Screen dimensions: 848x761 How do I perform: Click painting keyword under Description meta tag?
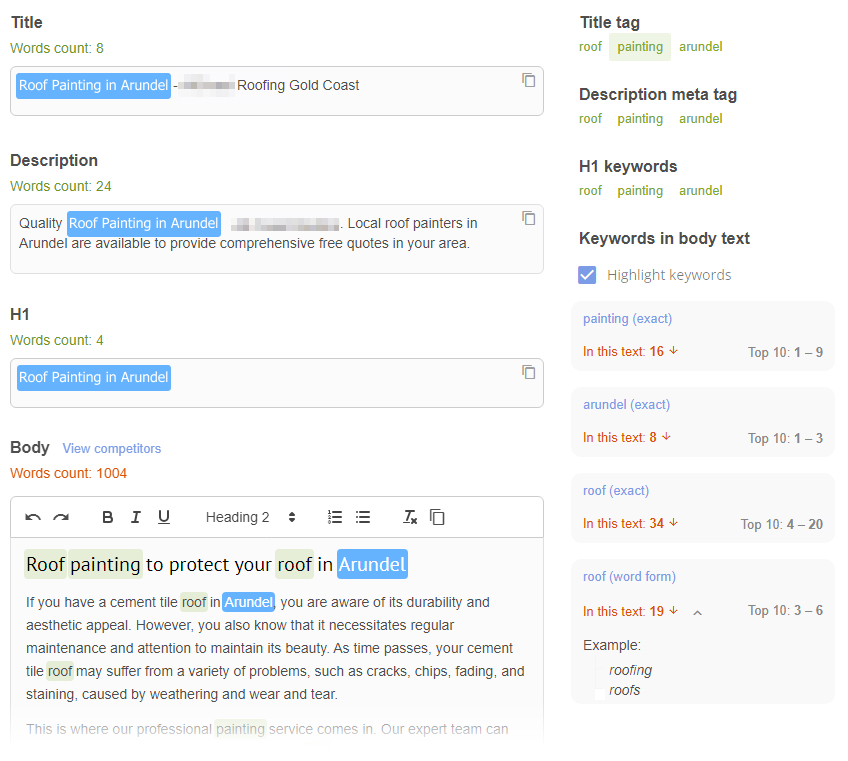(640, 119)
